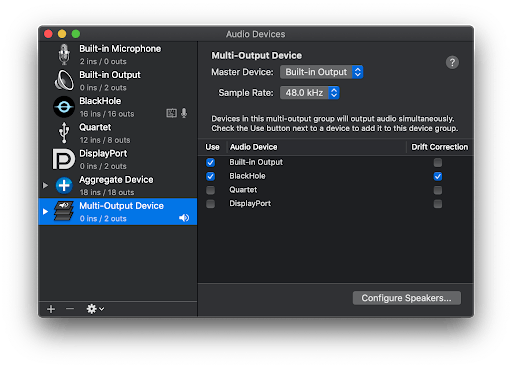The image size is (512, 368).
Task: Select Built-in Microphone in device list
Action: (x=118, y=55)
